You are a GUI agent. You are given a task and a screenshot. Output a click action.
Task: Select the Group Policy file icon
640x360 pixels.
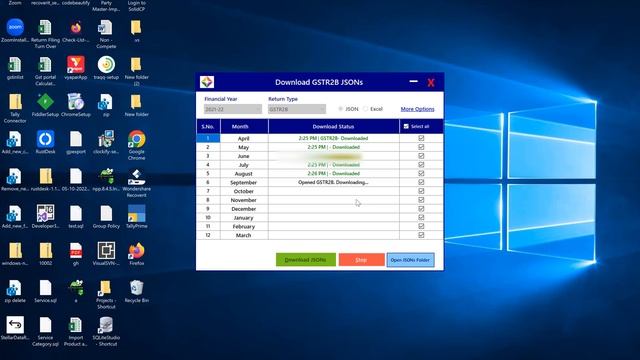click(106, 213)
